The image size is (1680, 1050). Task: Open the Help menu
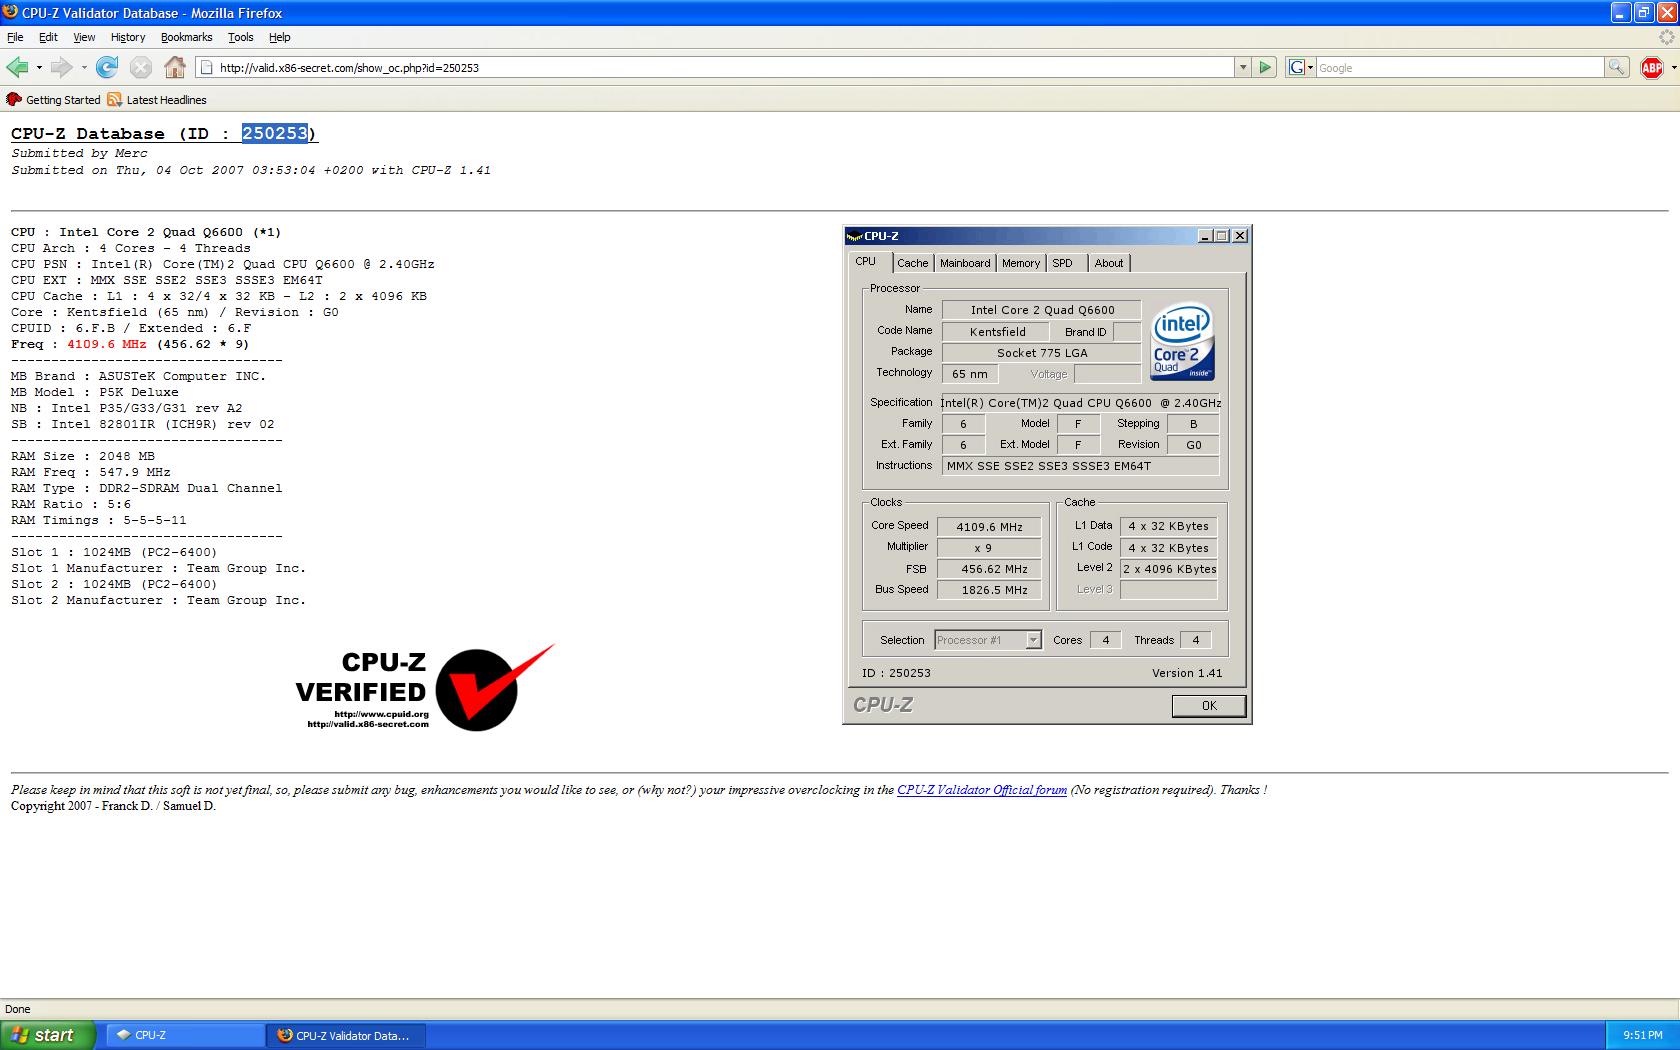pos(279,37)
